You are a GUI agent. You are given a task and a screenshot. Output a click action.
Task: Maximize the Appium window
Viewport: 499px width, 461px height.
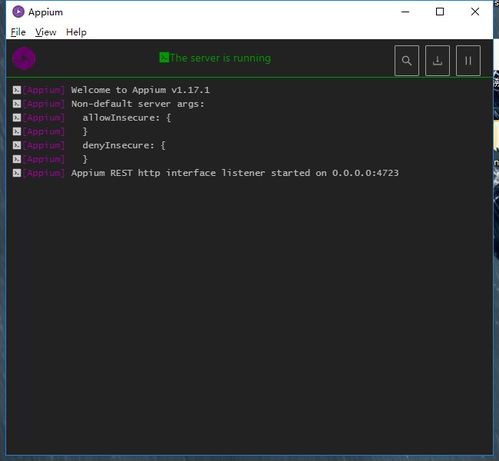pos(440,12)
